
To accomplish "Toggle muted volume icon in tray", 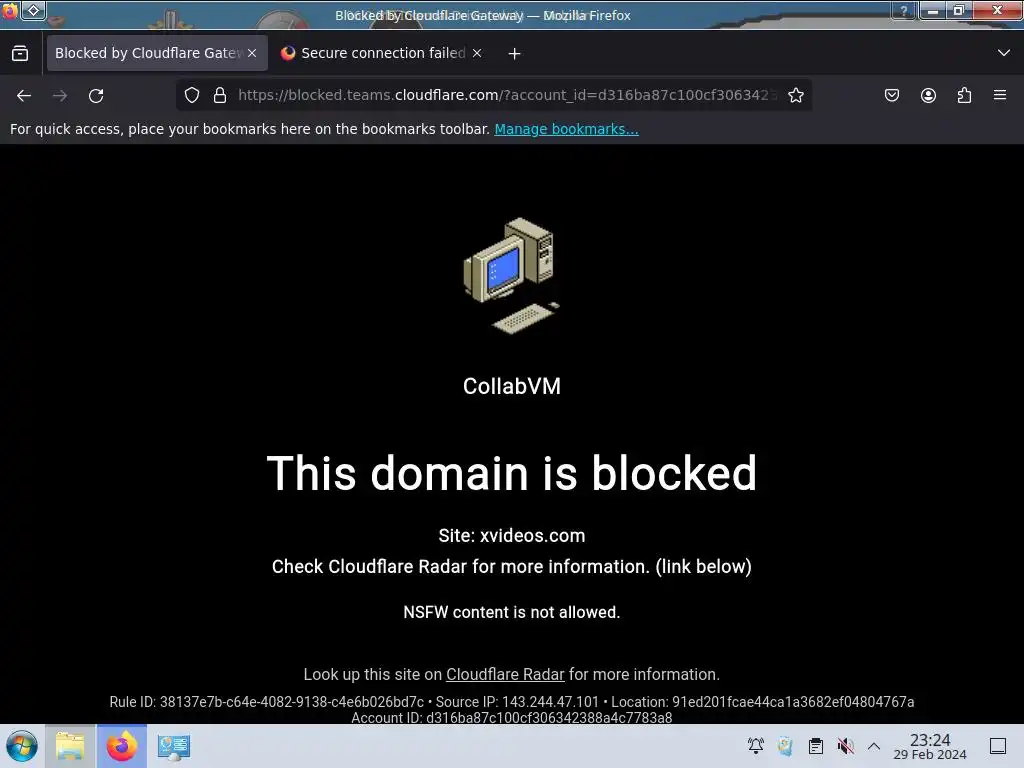I will [x=846, y=746].
